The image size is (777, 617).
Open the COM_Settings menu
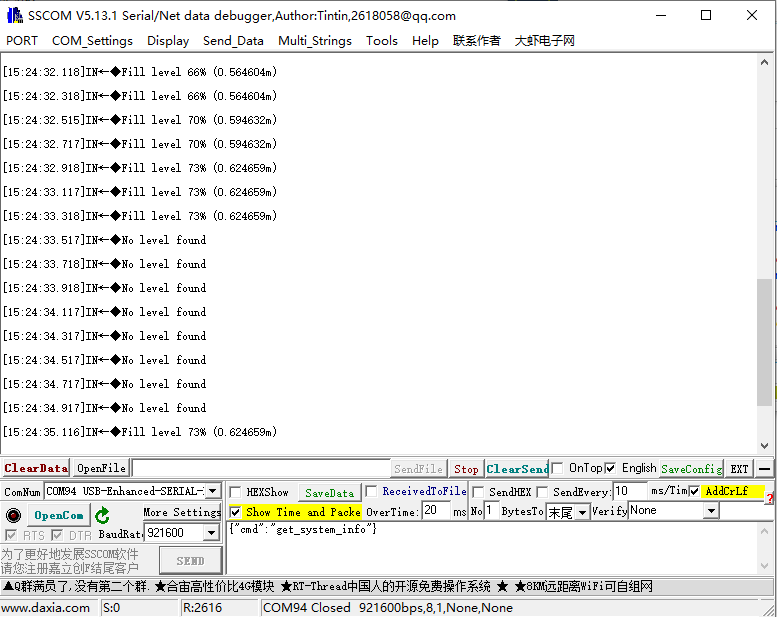point(92,41)
